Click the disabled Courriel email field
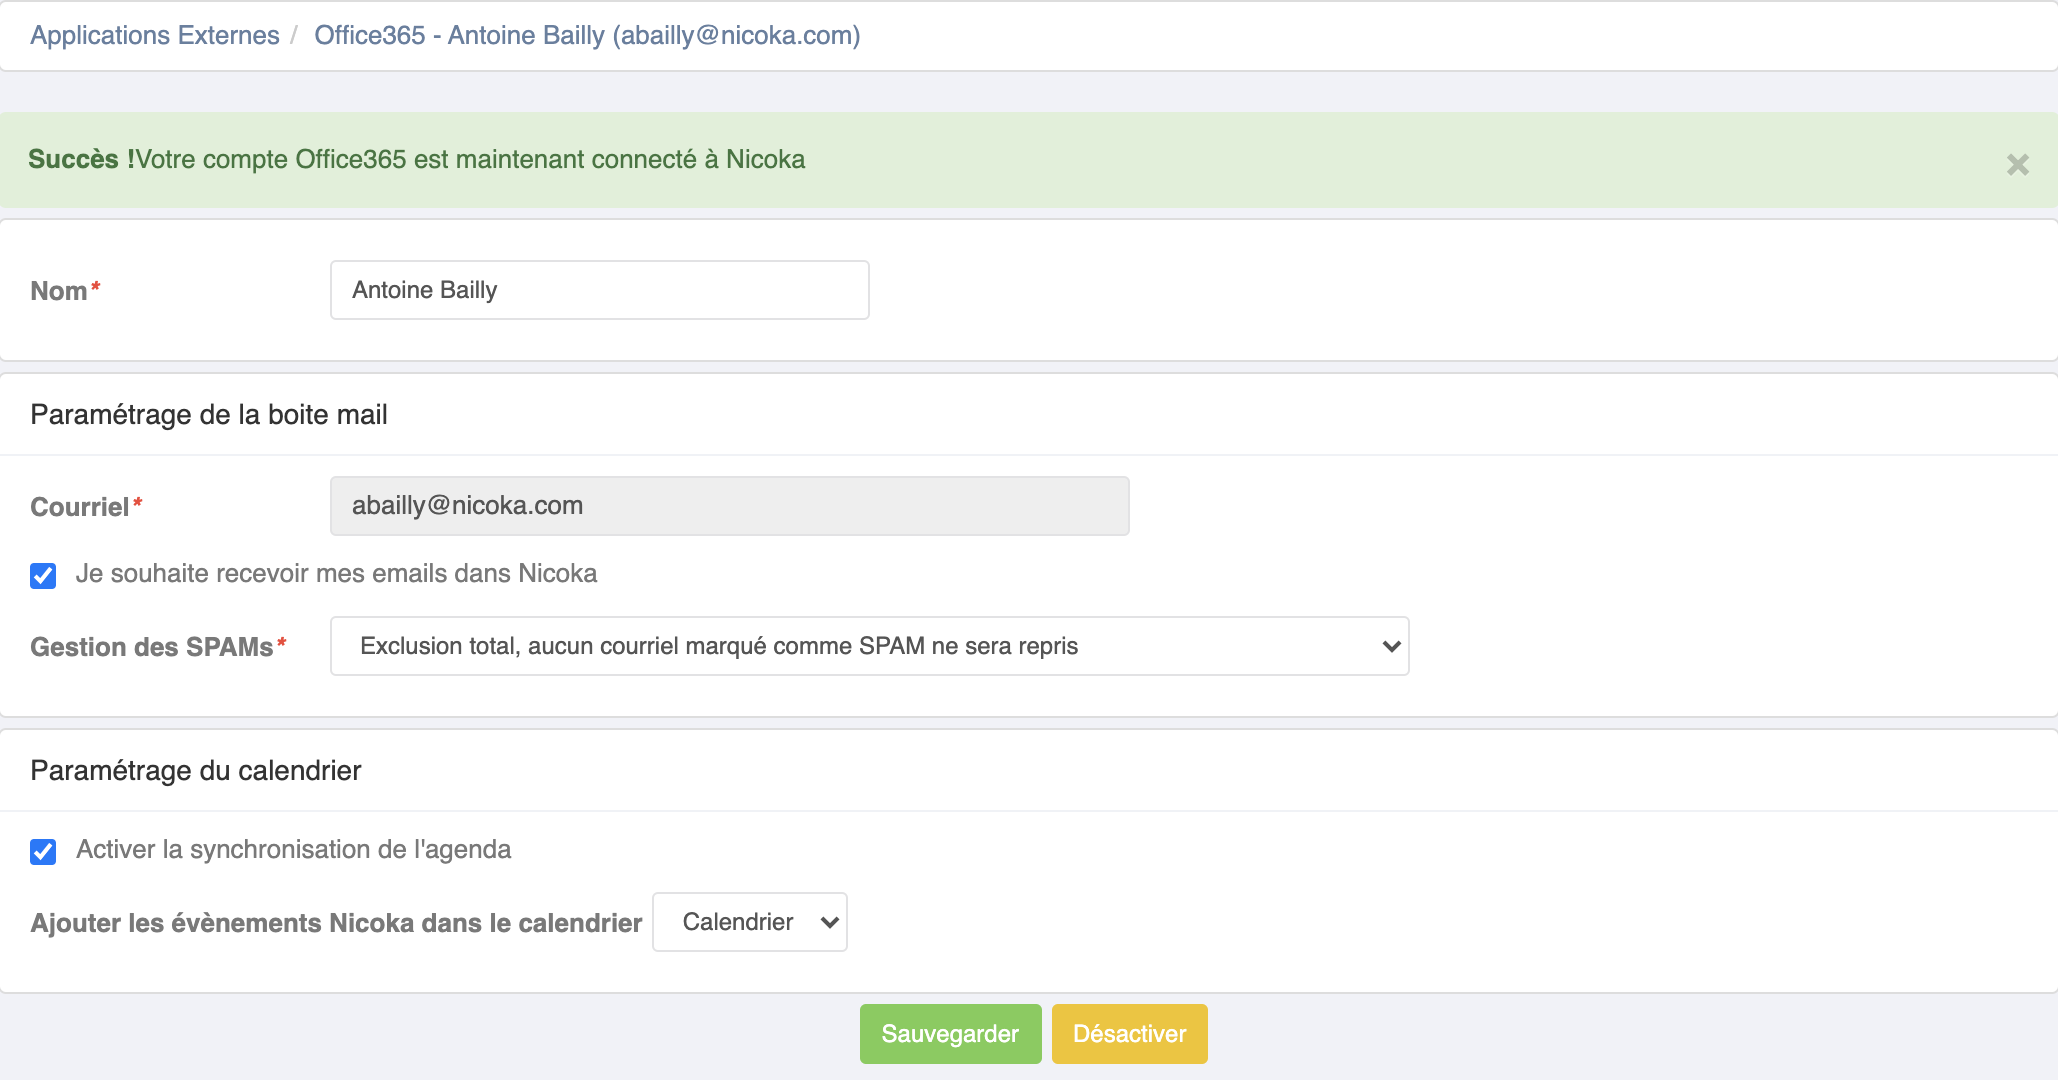 (730, 506)
